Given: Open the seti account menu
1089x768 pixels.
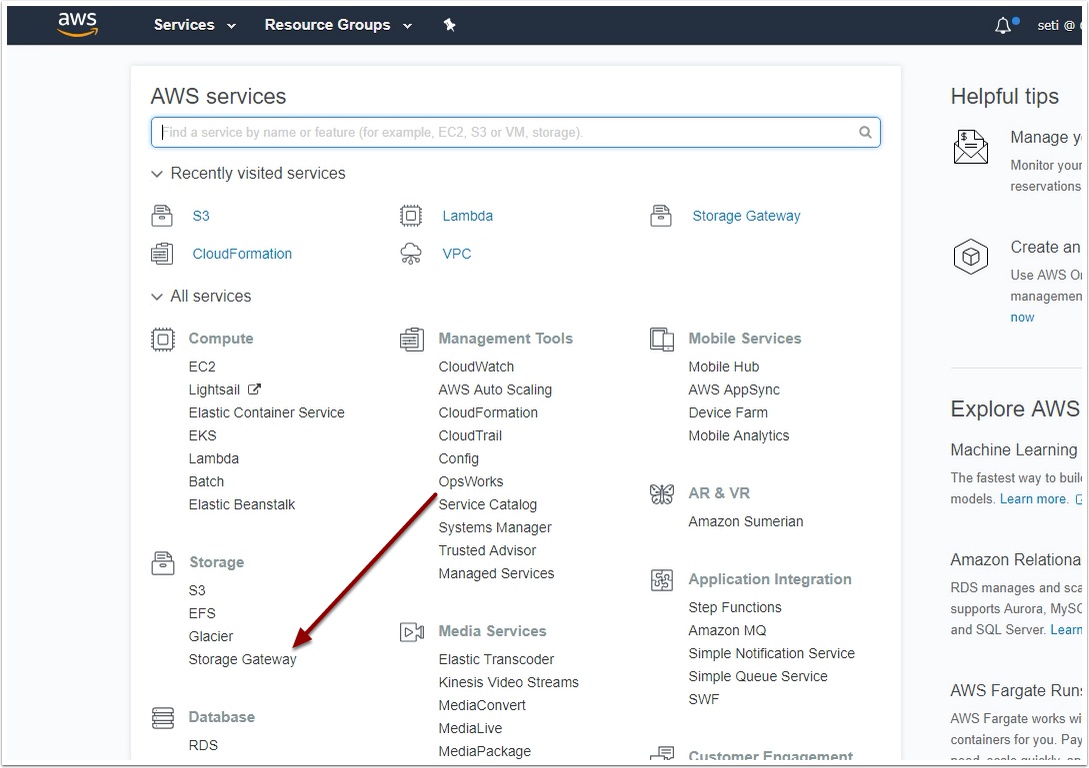Looking at the screenshot, I should pos(1058,26).
